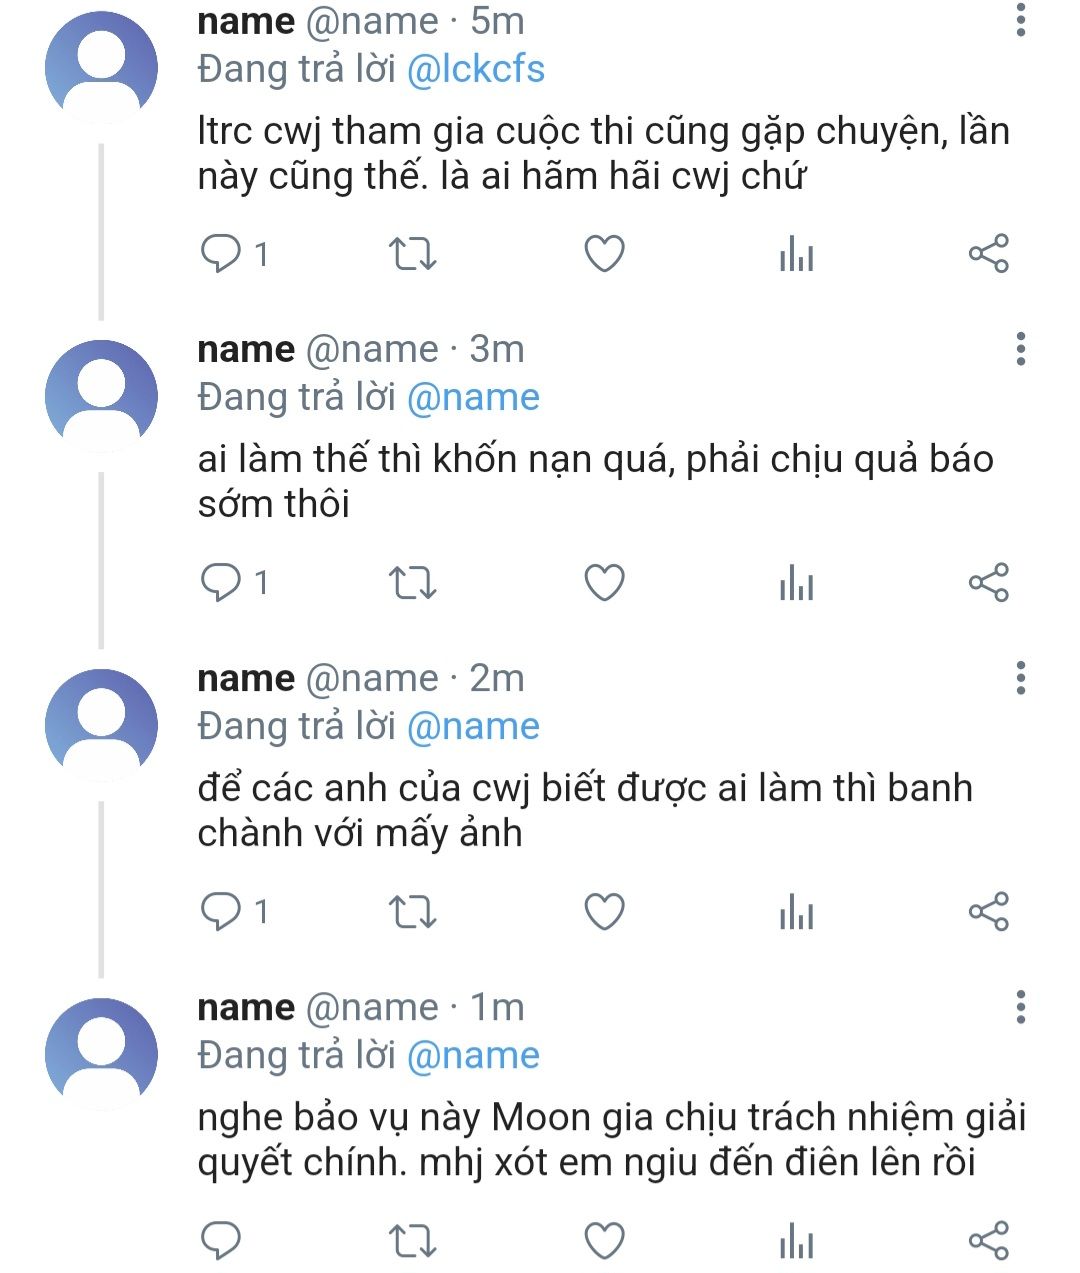View analytics of the 5m-ago tweet
Image resolution: width=1080 pixels, height=1273 pixels.
[796, 254]
